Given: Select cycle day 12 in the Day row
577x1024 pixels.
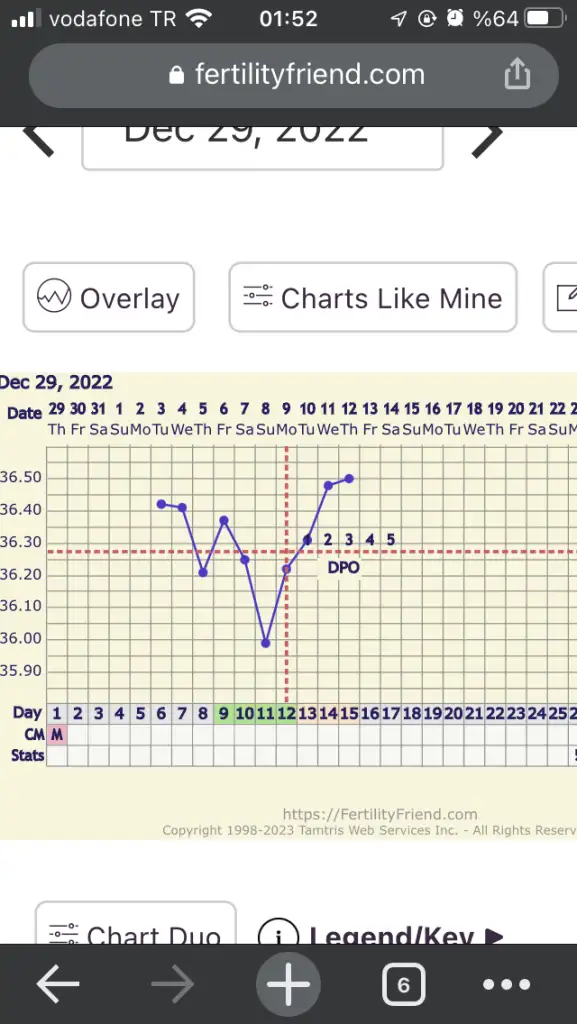Looking at the screenshot, I should 286,714.
